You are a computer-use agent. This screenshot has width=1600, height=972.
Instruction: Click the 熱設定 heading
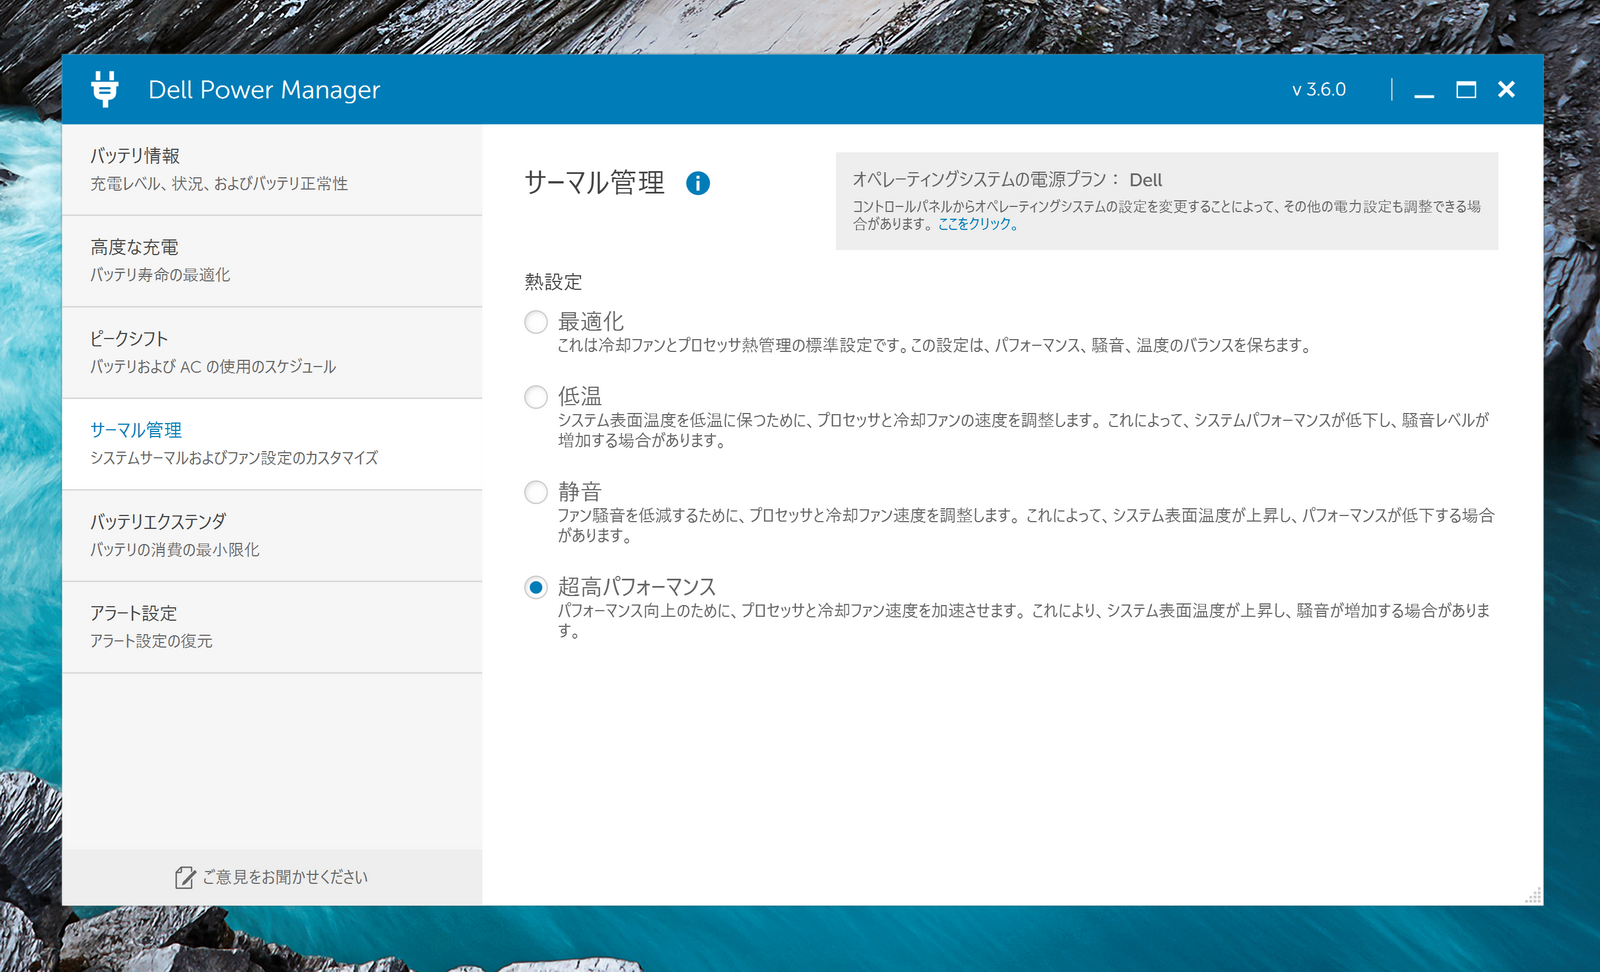pyautogui.click(x=553, y=282)
